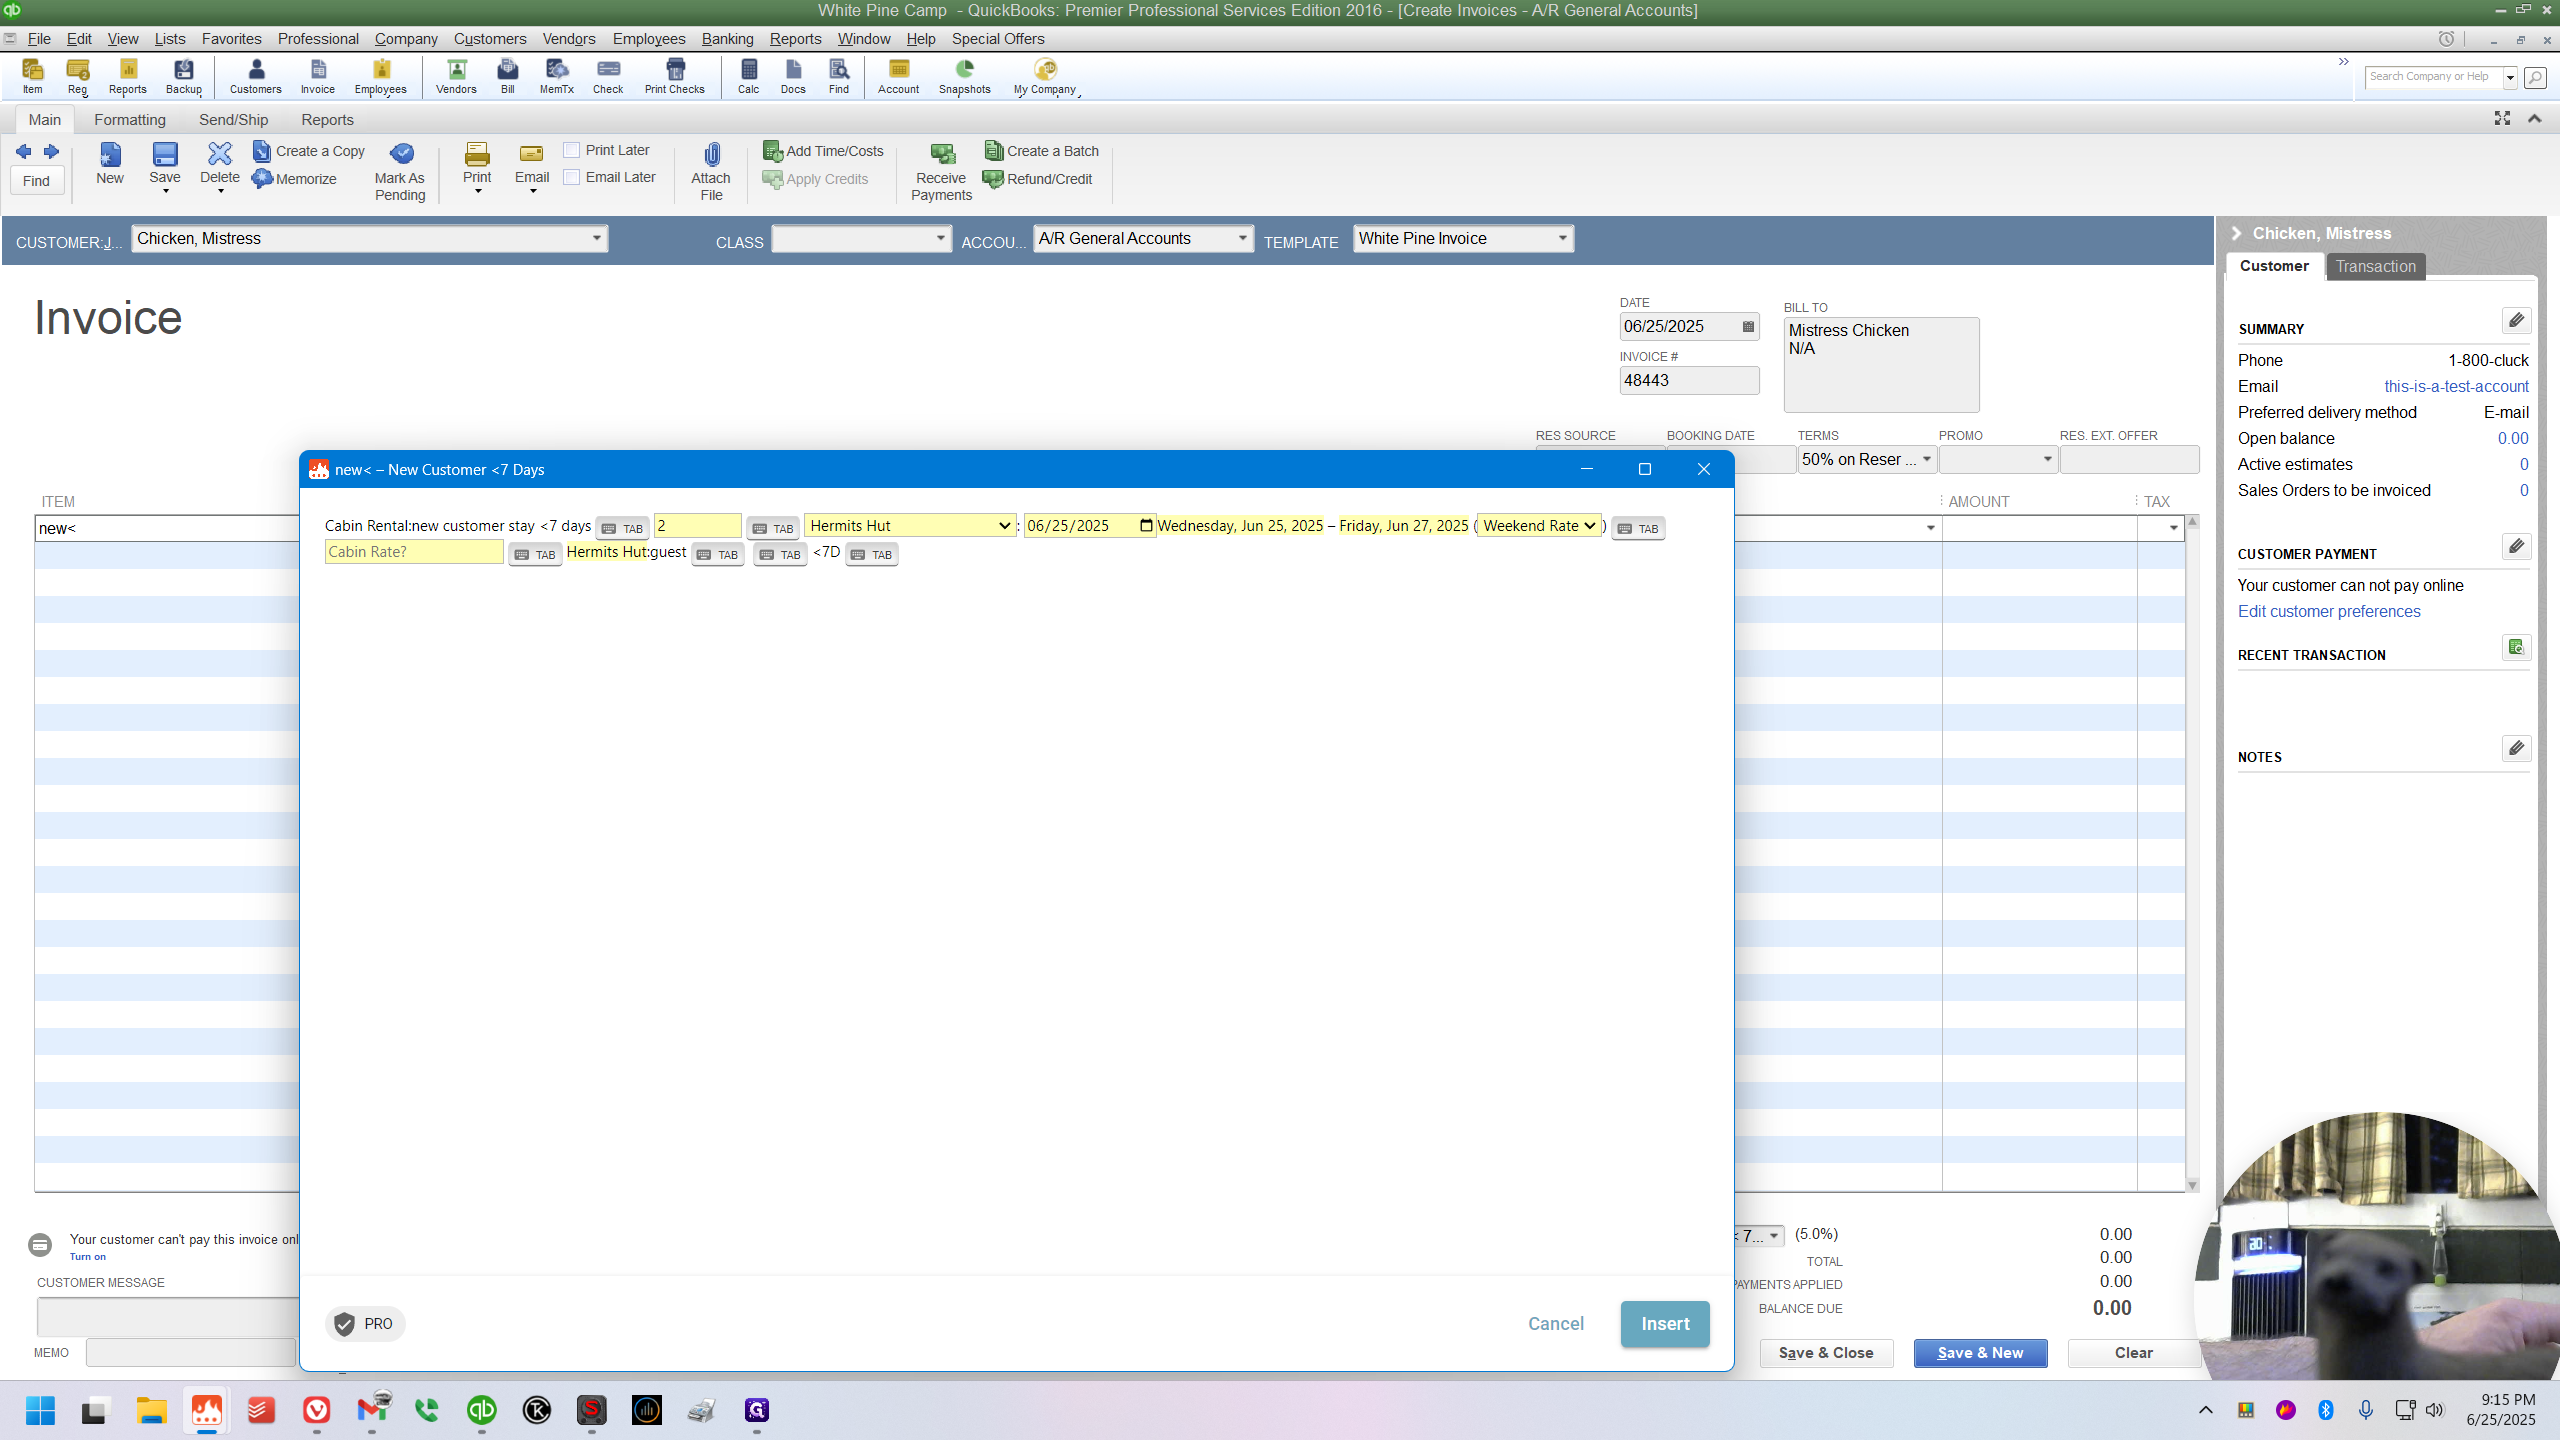Go to next invoice with right arrow
Viewport: 2560px width, 1440px height.
pos(51,152)
